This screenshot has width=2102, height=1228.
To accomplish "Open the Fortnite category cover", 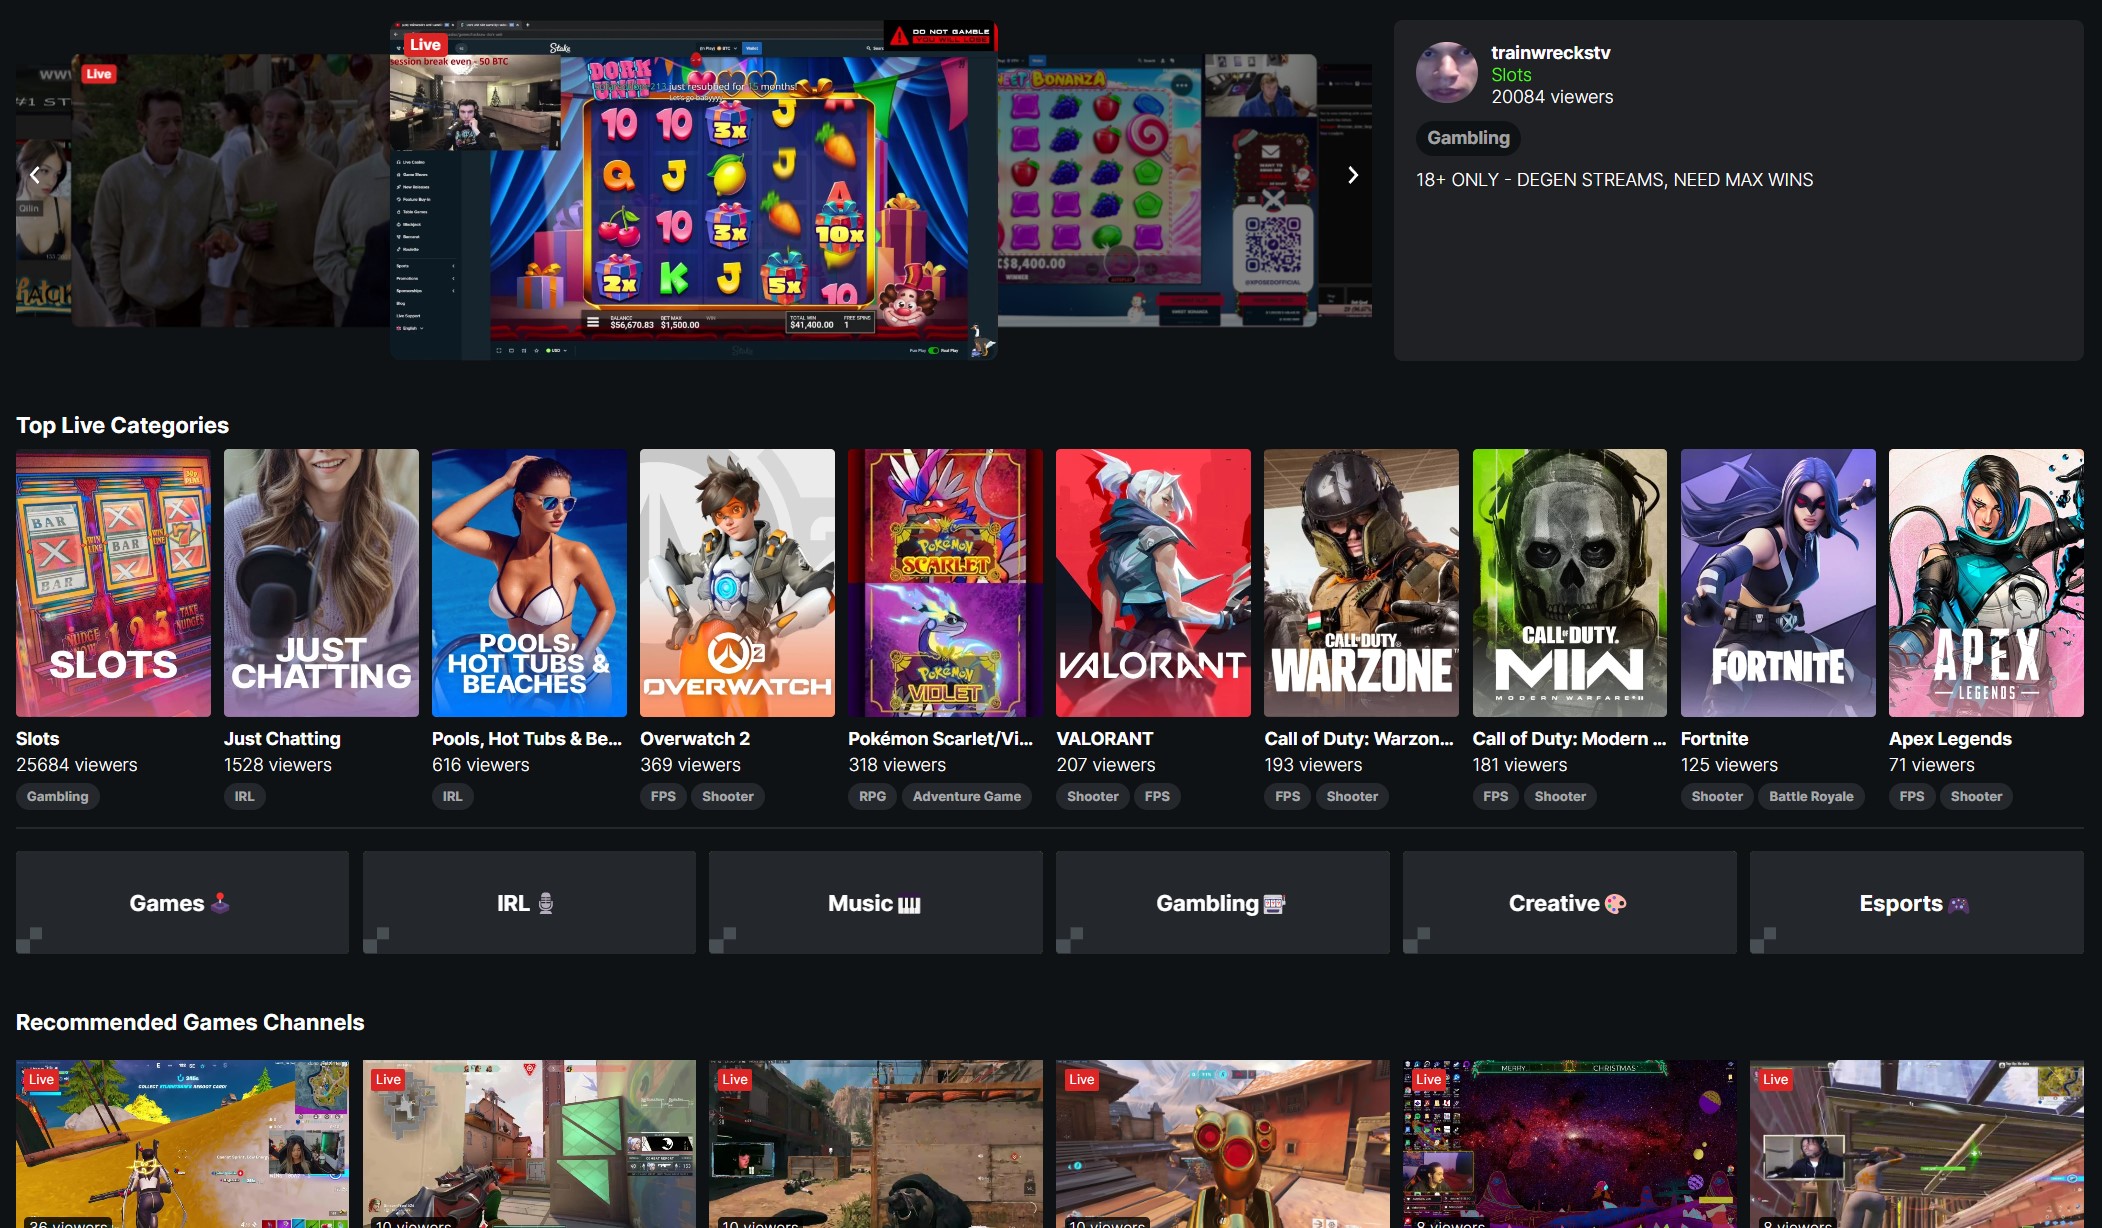I will 1778,583.
